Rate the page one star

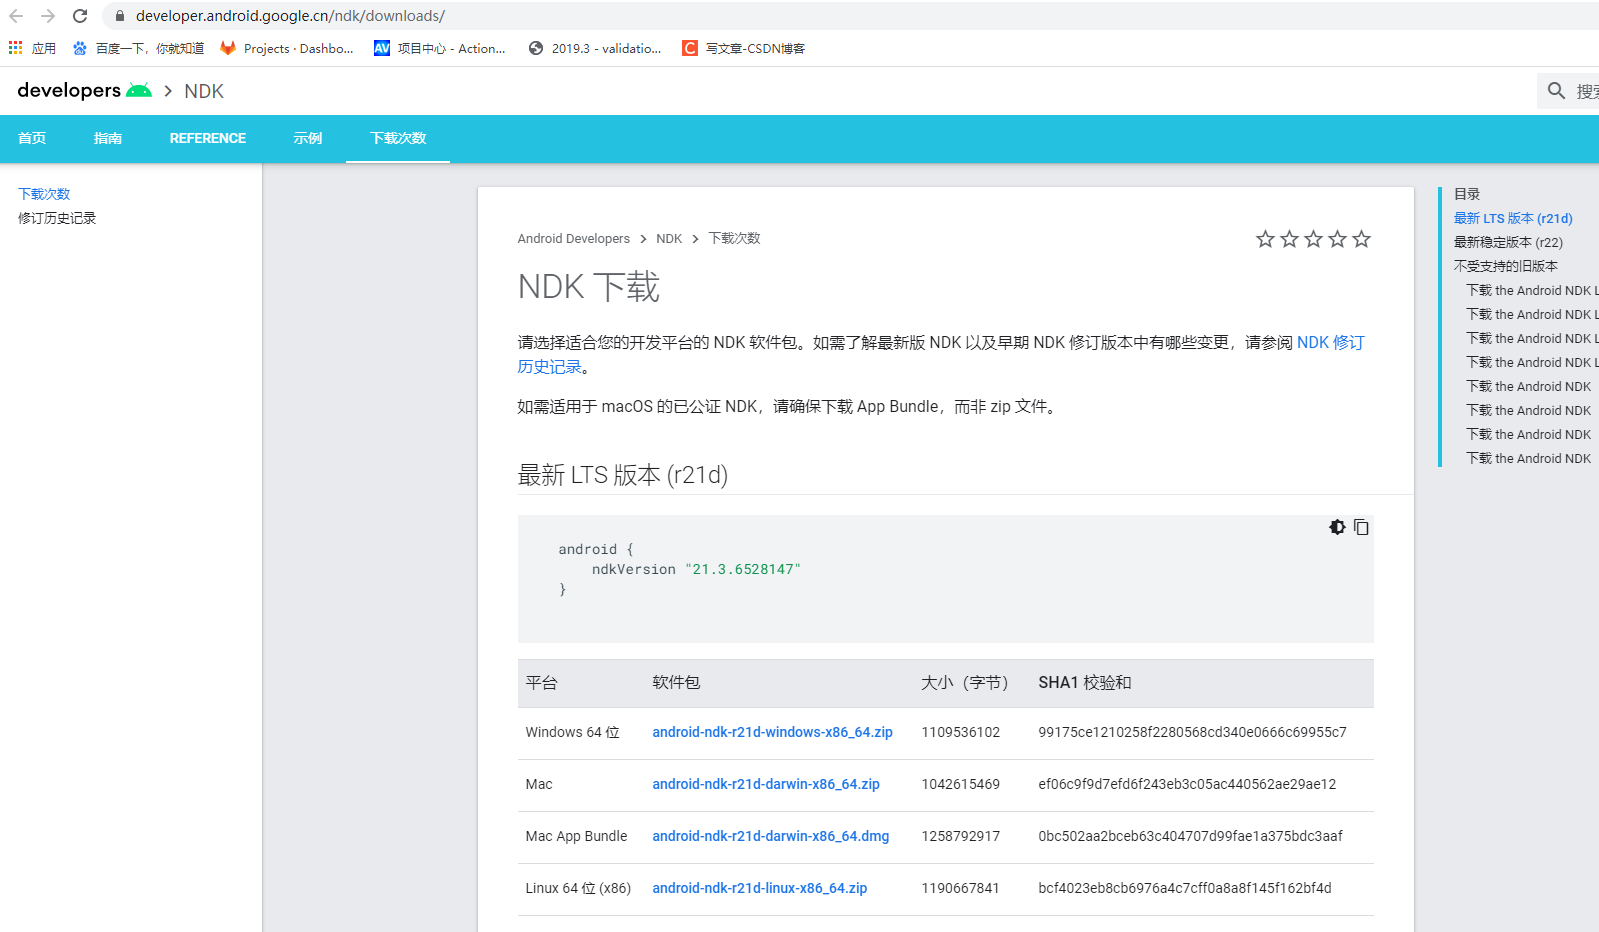[x=1265, y=239]
